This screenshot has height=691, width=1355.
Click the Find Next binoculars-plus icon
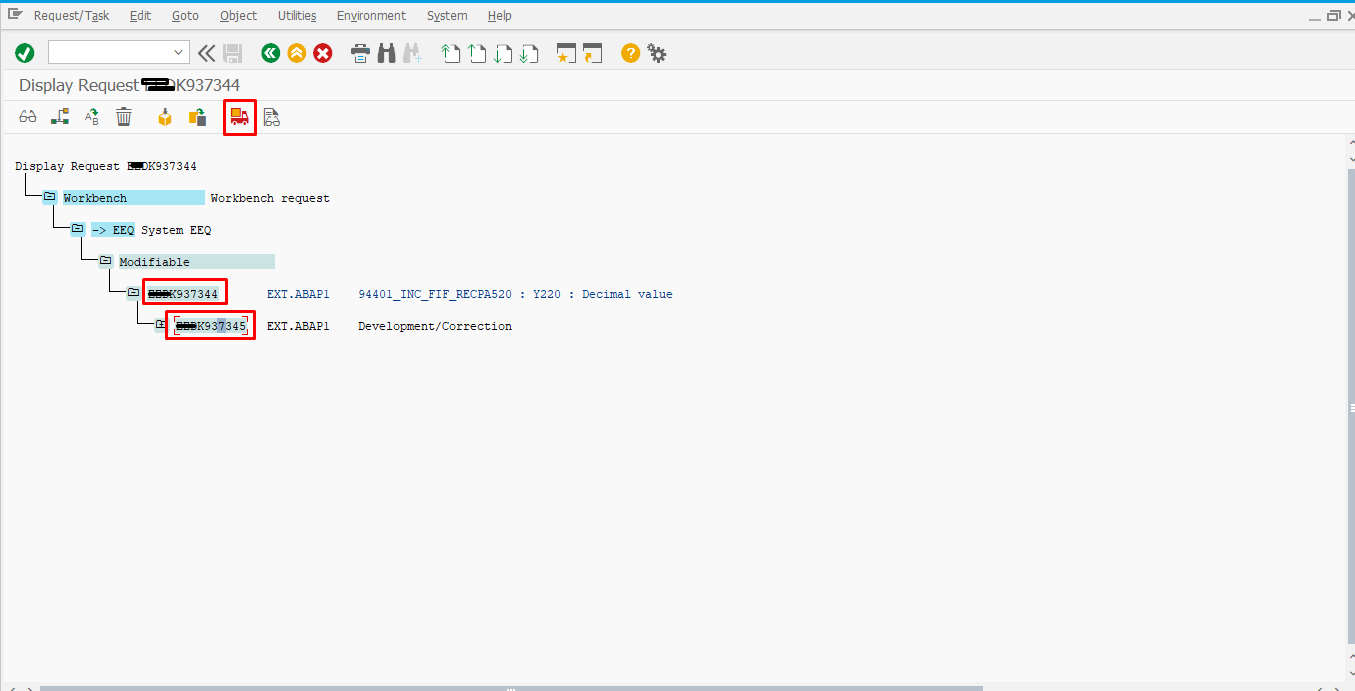pos(412,53)
